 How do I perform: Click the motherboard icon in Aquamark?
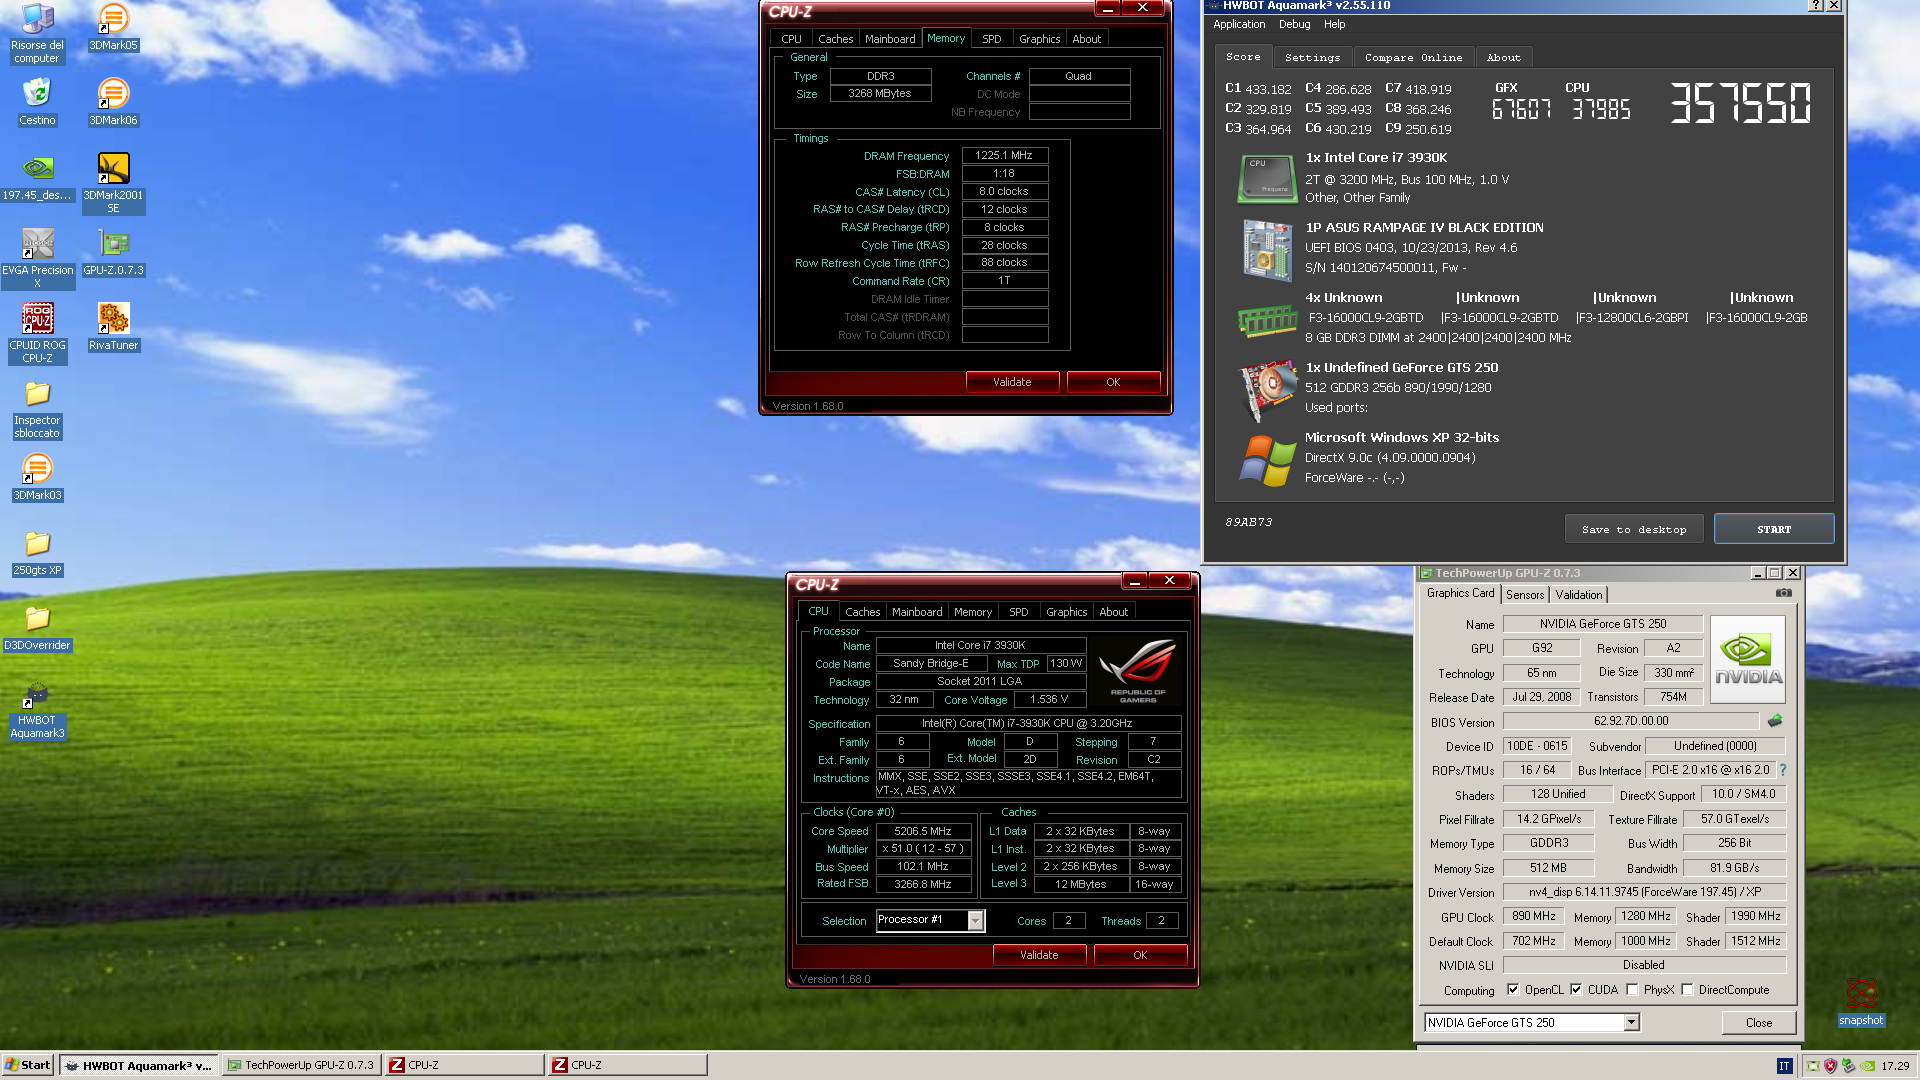(x=1267, y=249)
